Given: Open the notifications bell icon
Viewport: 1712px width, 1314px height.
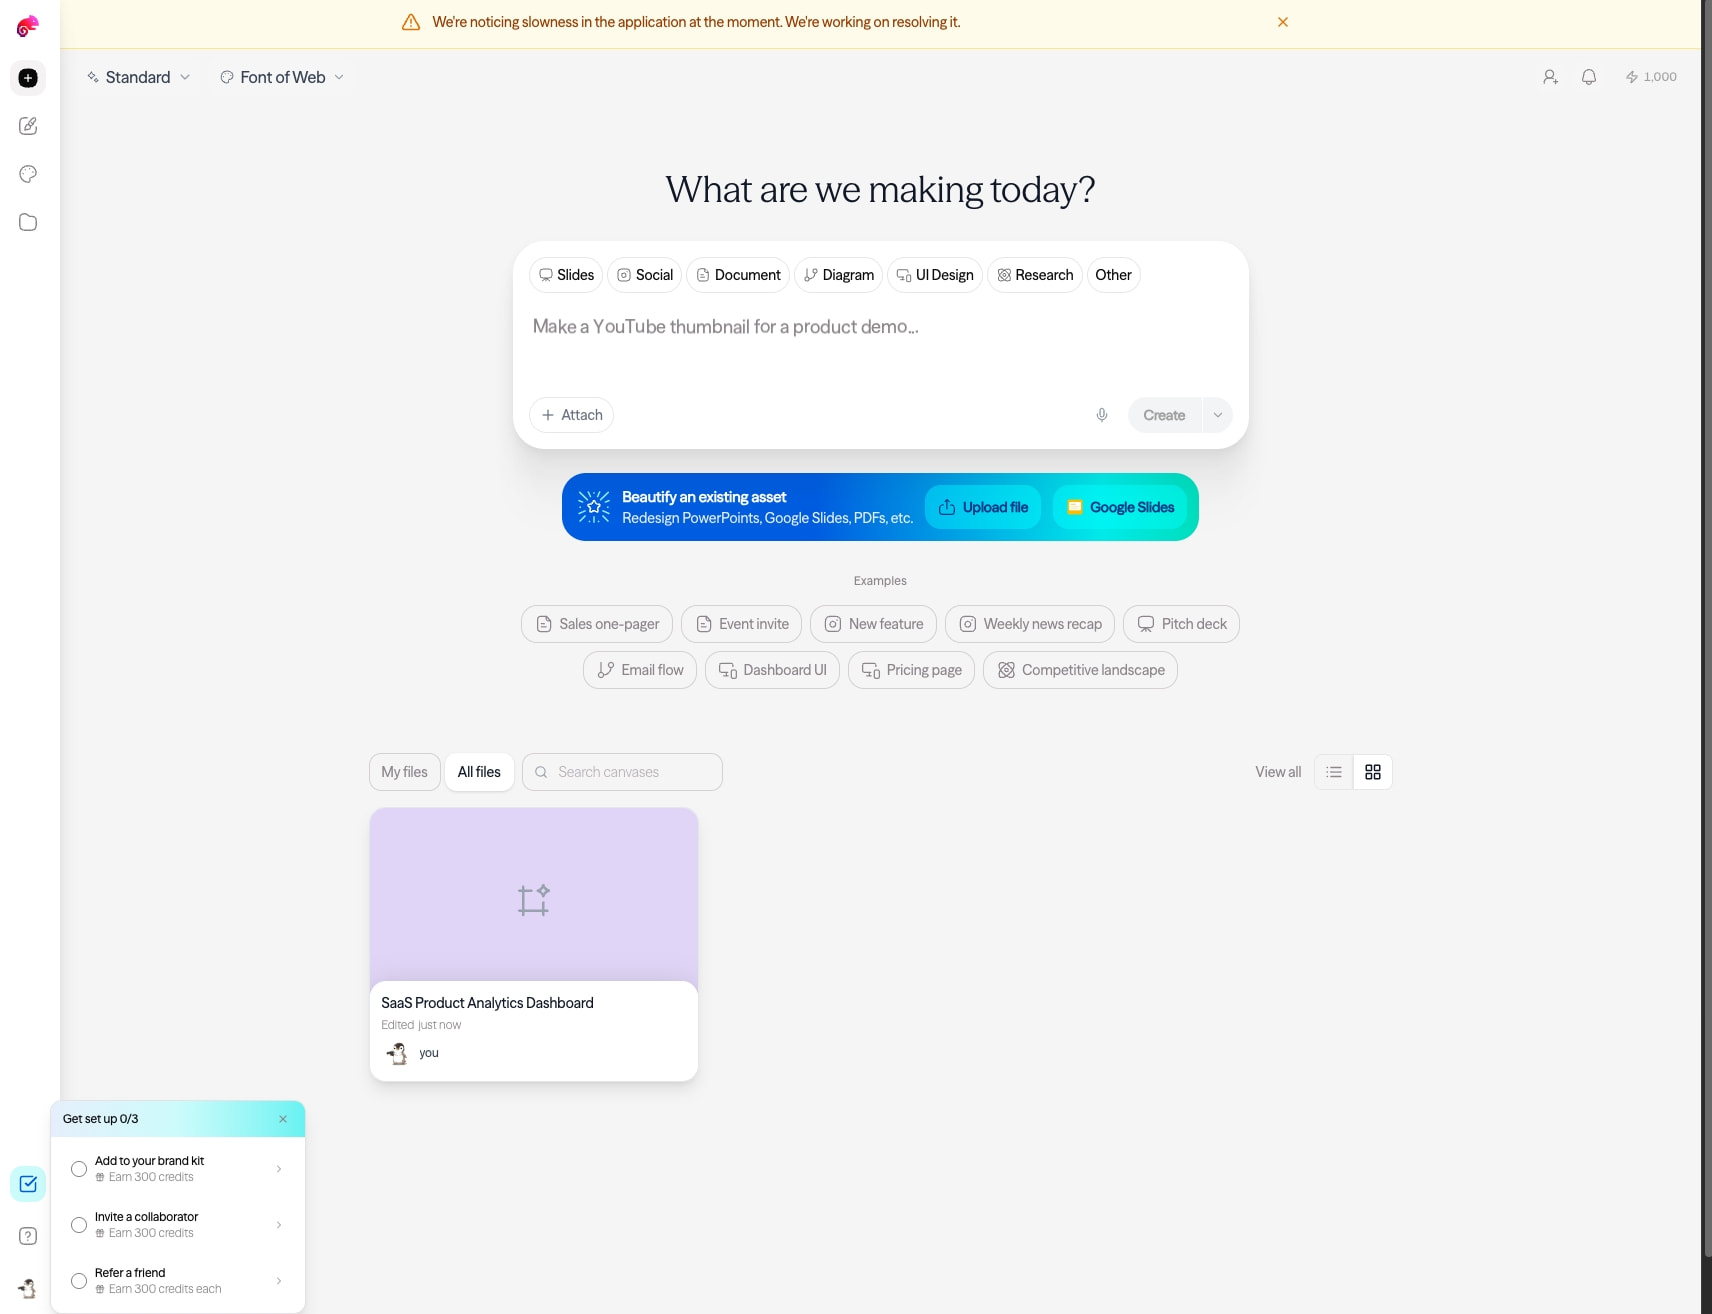Looking at the screenshot, I should coord(1589,77).
